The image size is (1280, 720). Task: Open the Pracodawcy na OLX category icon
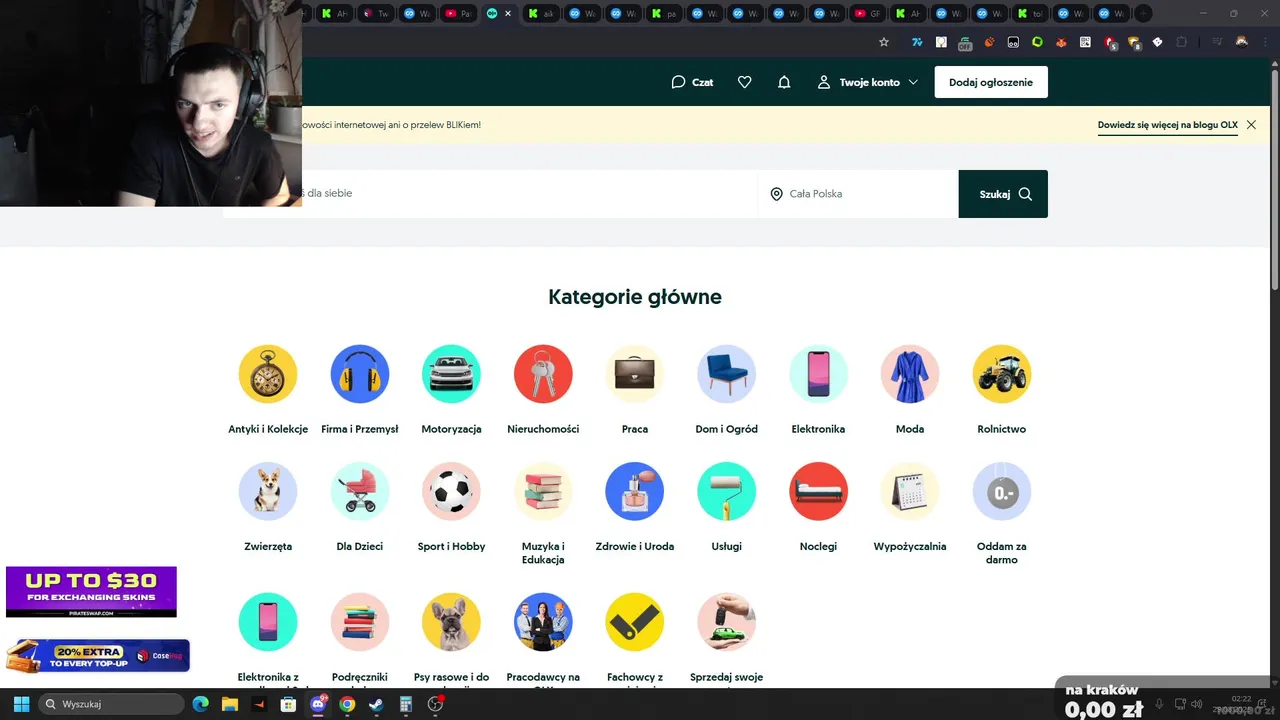tap(543, 622)
